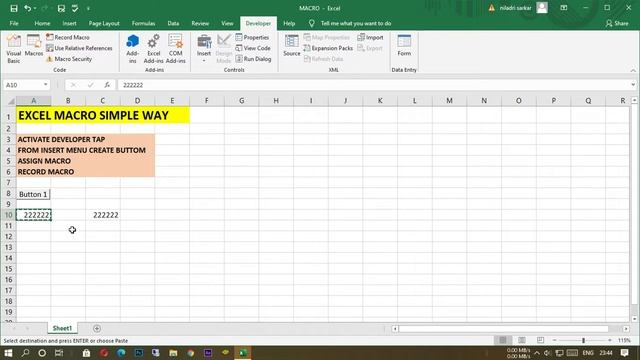640x360 pixels.
Task: Select cell C10 containing 222222
Action: [103, 215]
